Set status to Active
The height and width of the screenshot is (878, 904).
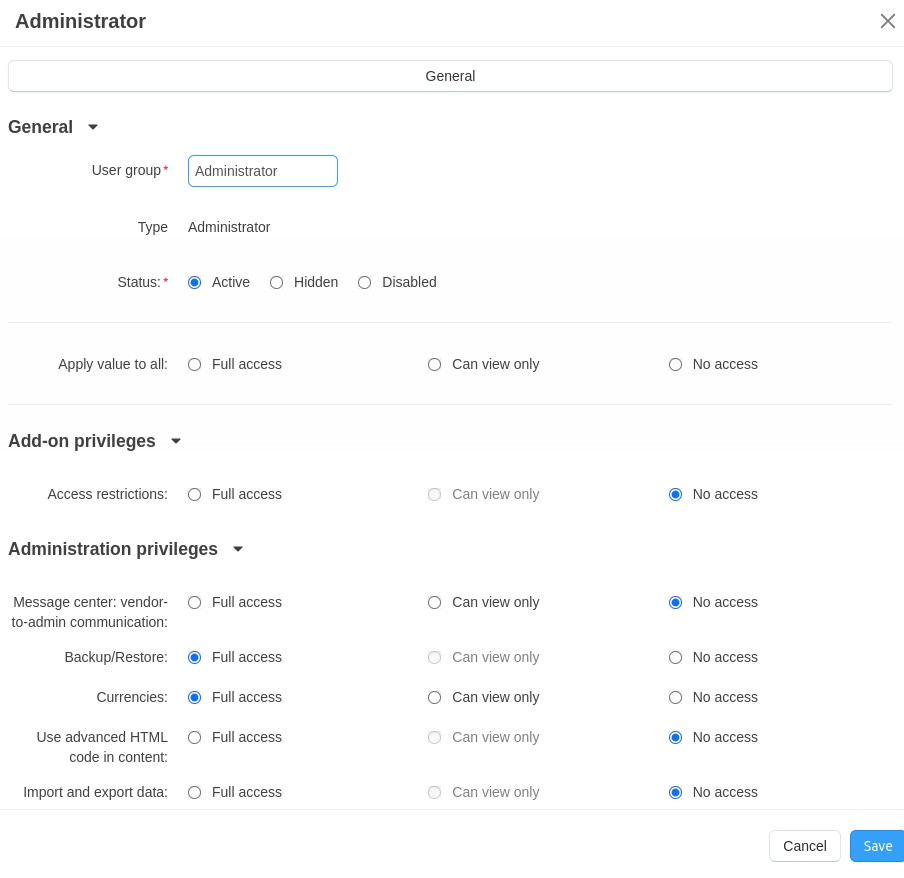click(194, 282)
